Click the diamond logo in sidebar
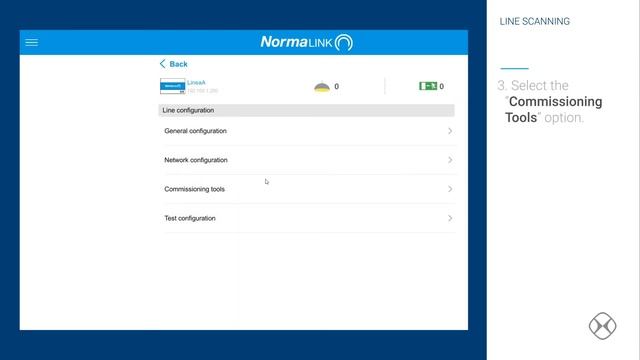This screenshot has width=640, height=360. point(602,326)
